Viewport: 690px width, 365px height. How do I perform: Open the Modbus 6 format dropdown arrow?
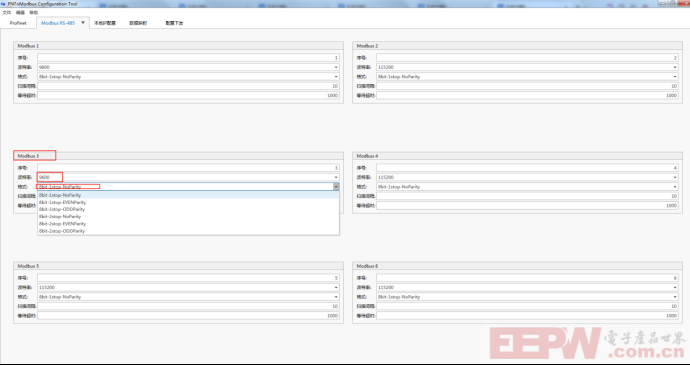(x=675, y=297)
